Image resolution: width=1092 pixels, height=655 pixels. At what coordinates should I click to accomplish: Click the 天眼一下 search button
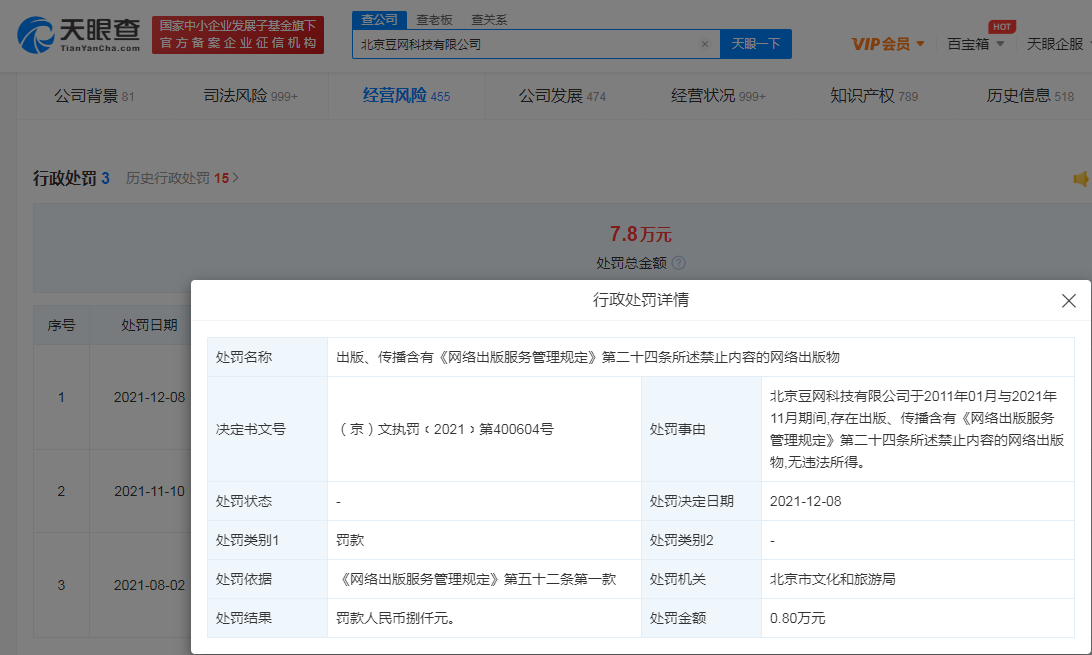756,44
